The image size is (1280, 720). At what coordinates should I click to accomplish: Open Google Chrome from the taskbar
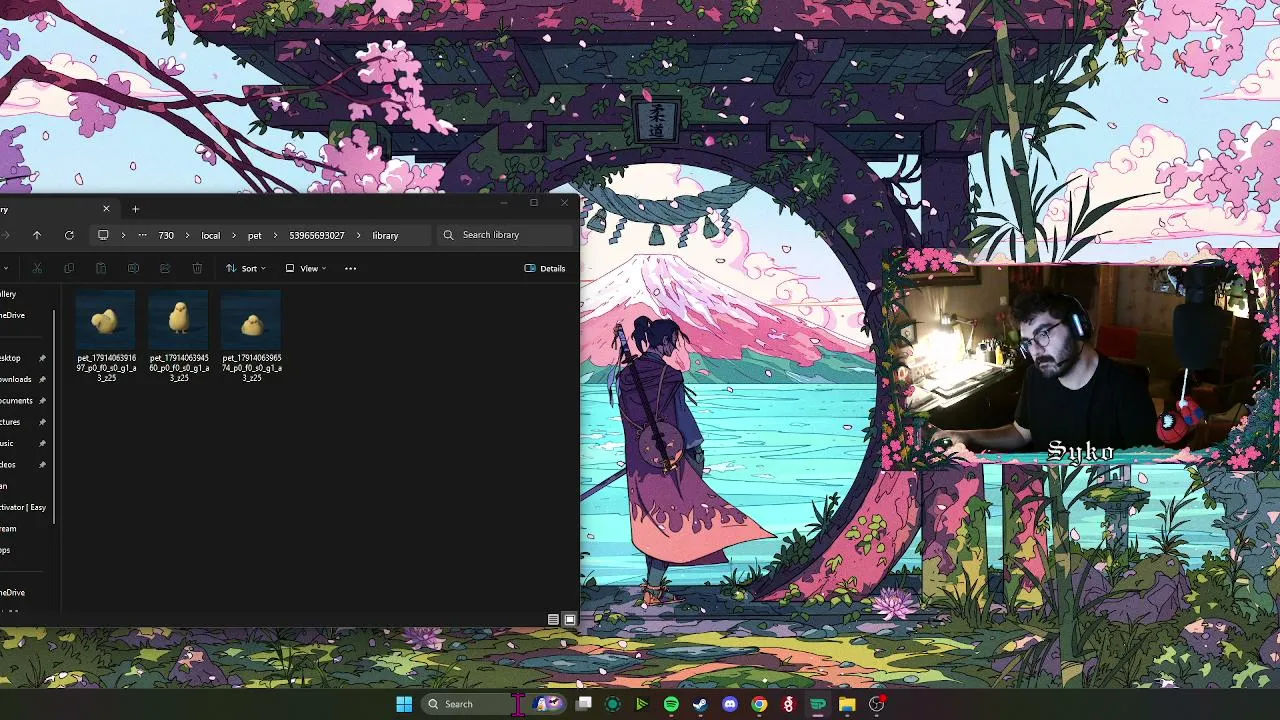759,704
